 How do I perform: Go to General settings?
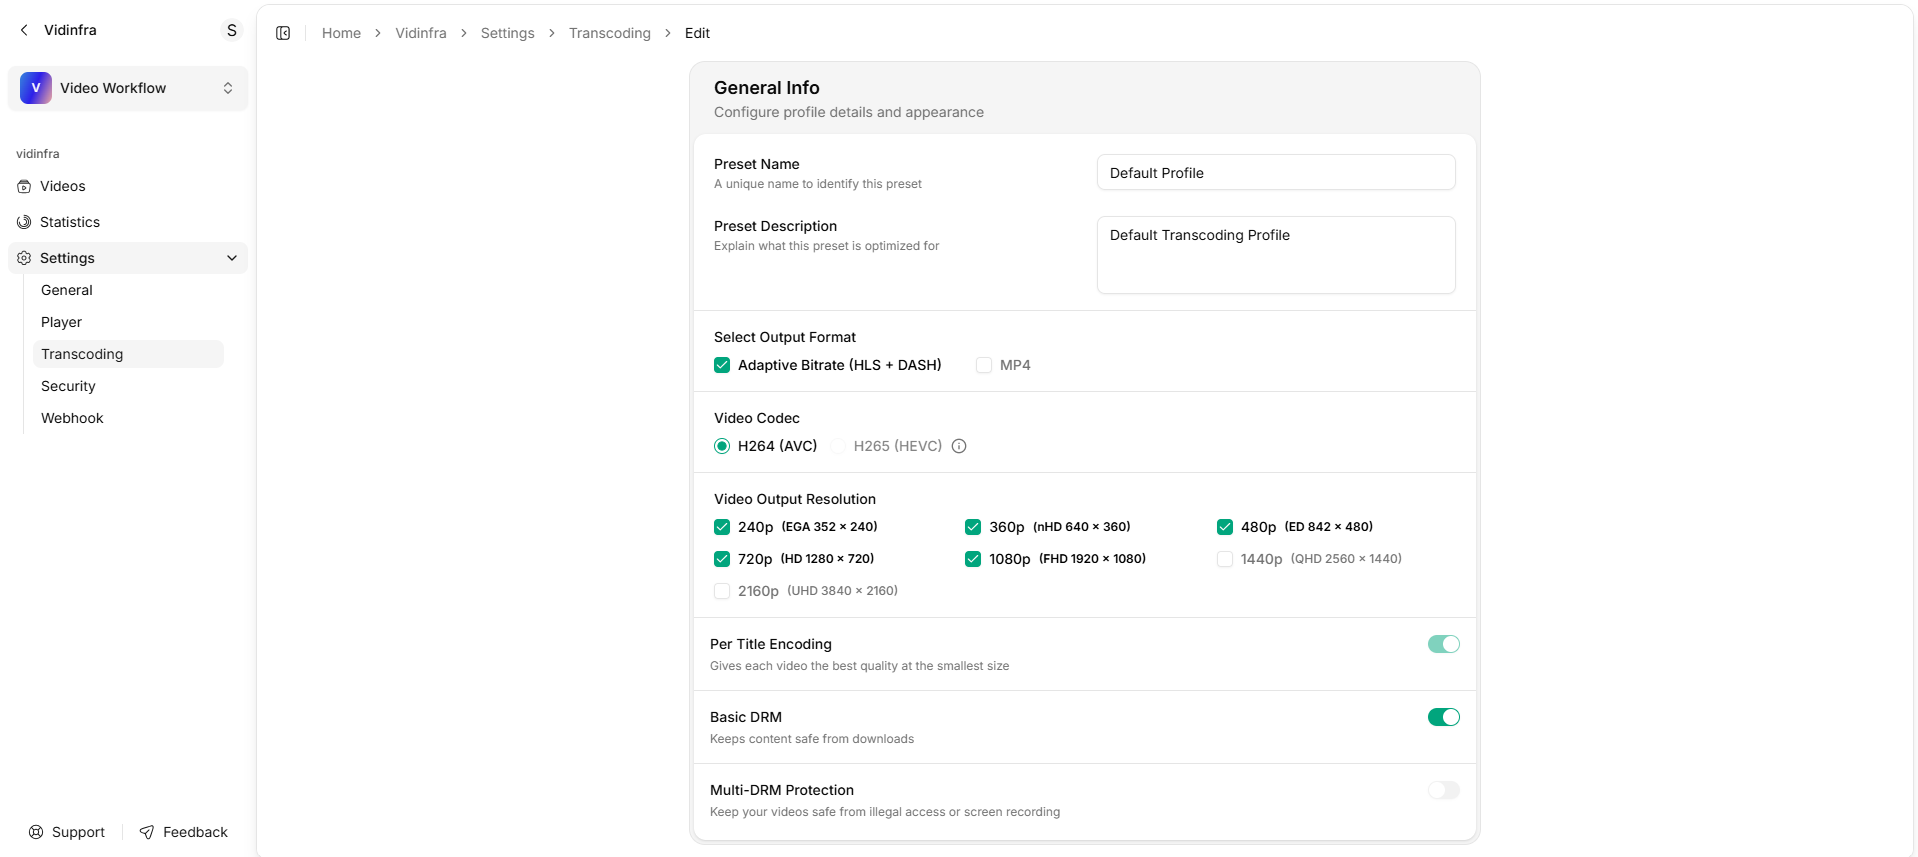point(128,290)
